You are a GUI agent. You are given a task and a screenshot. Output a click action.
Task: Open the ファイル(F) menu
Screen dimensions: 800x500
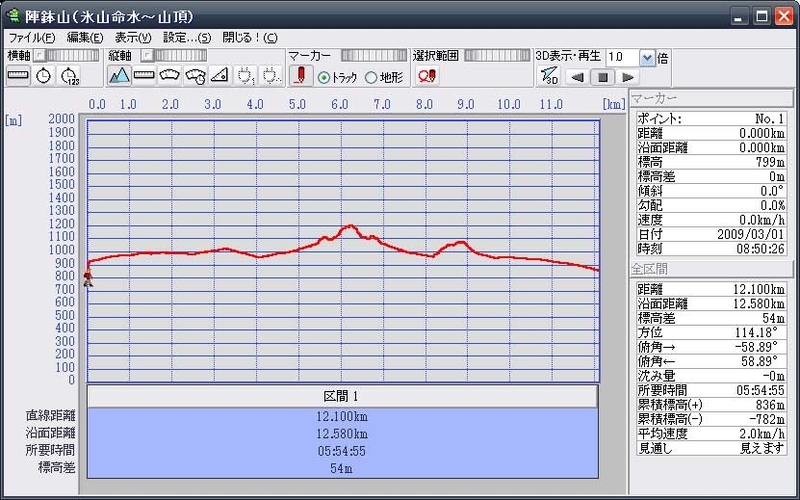pos(32,38)
